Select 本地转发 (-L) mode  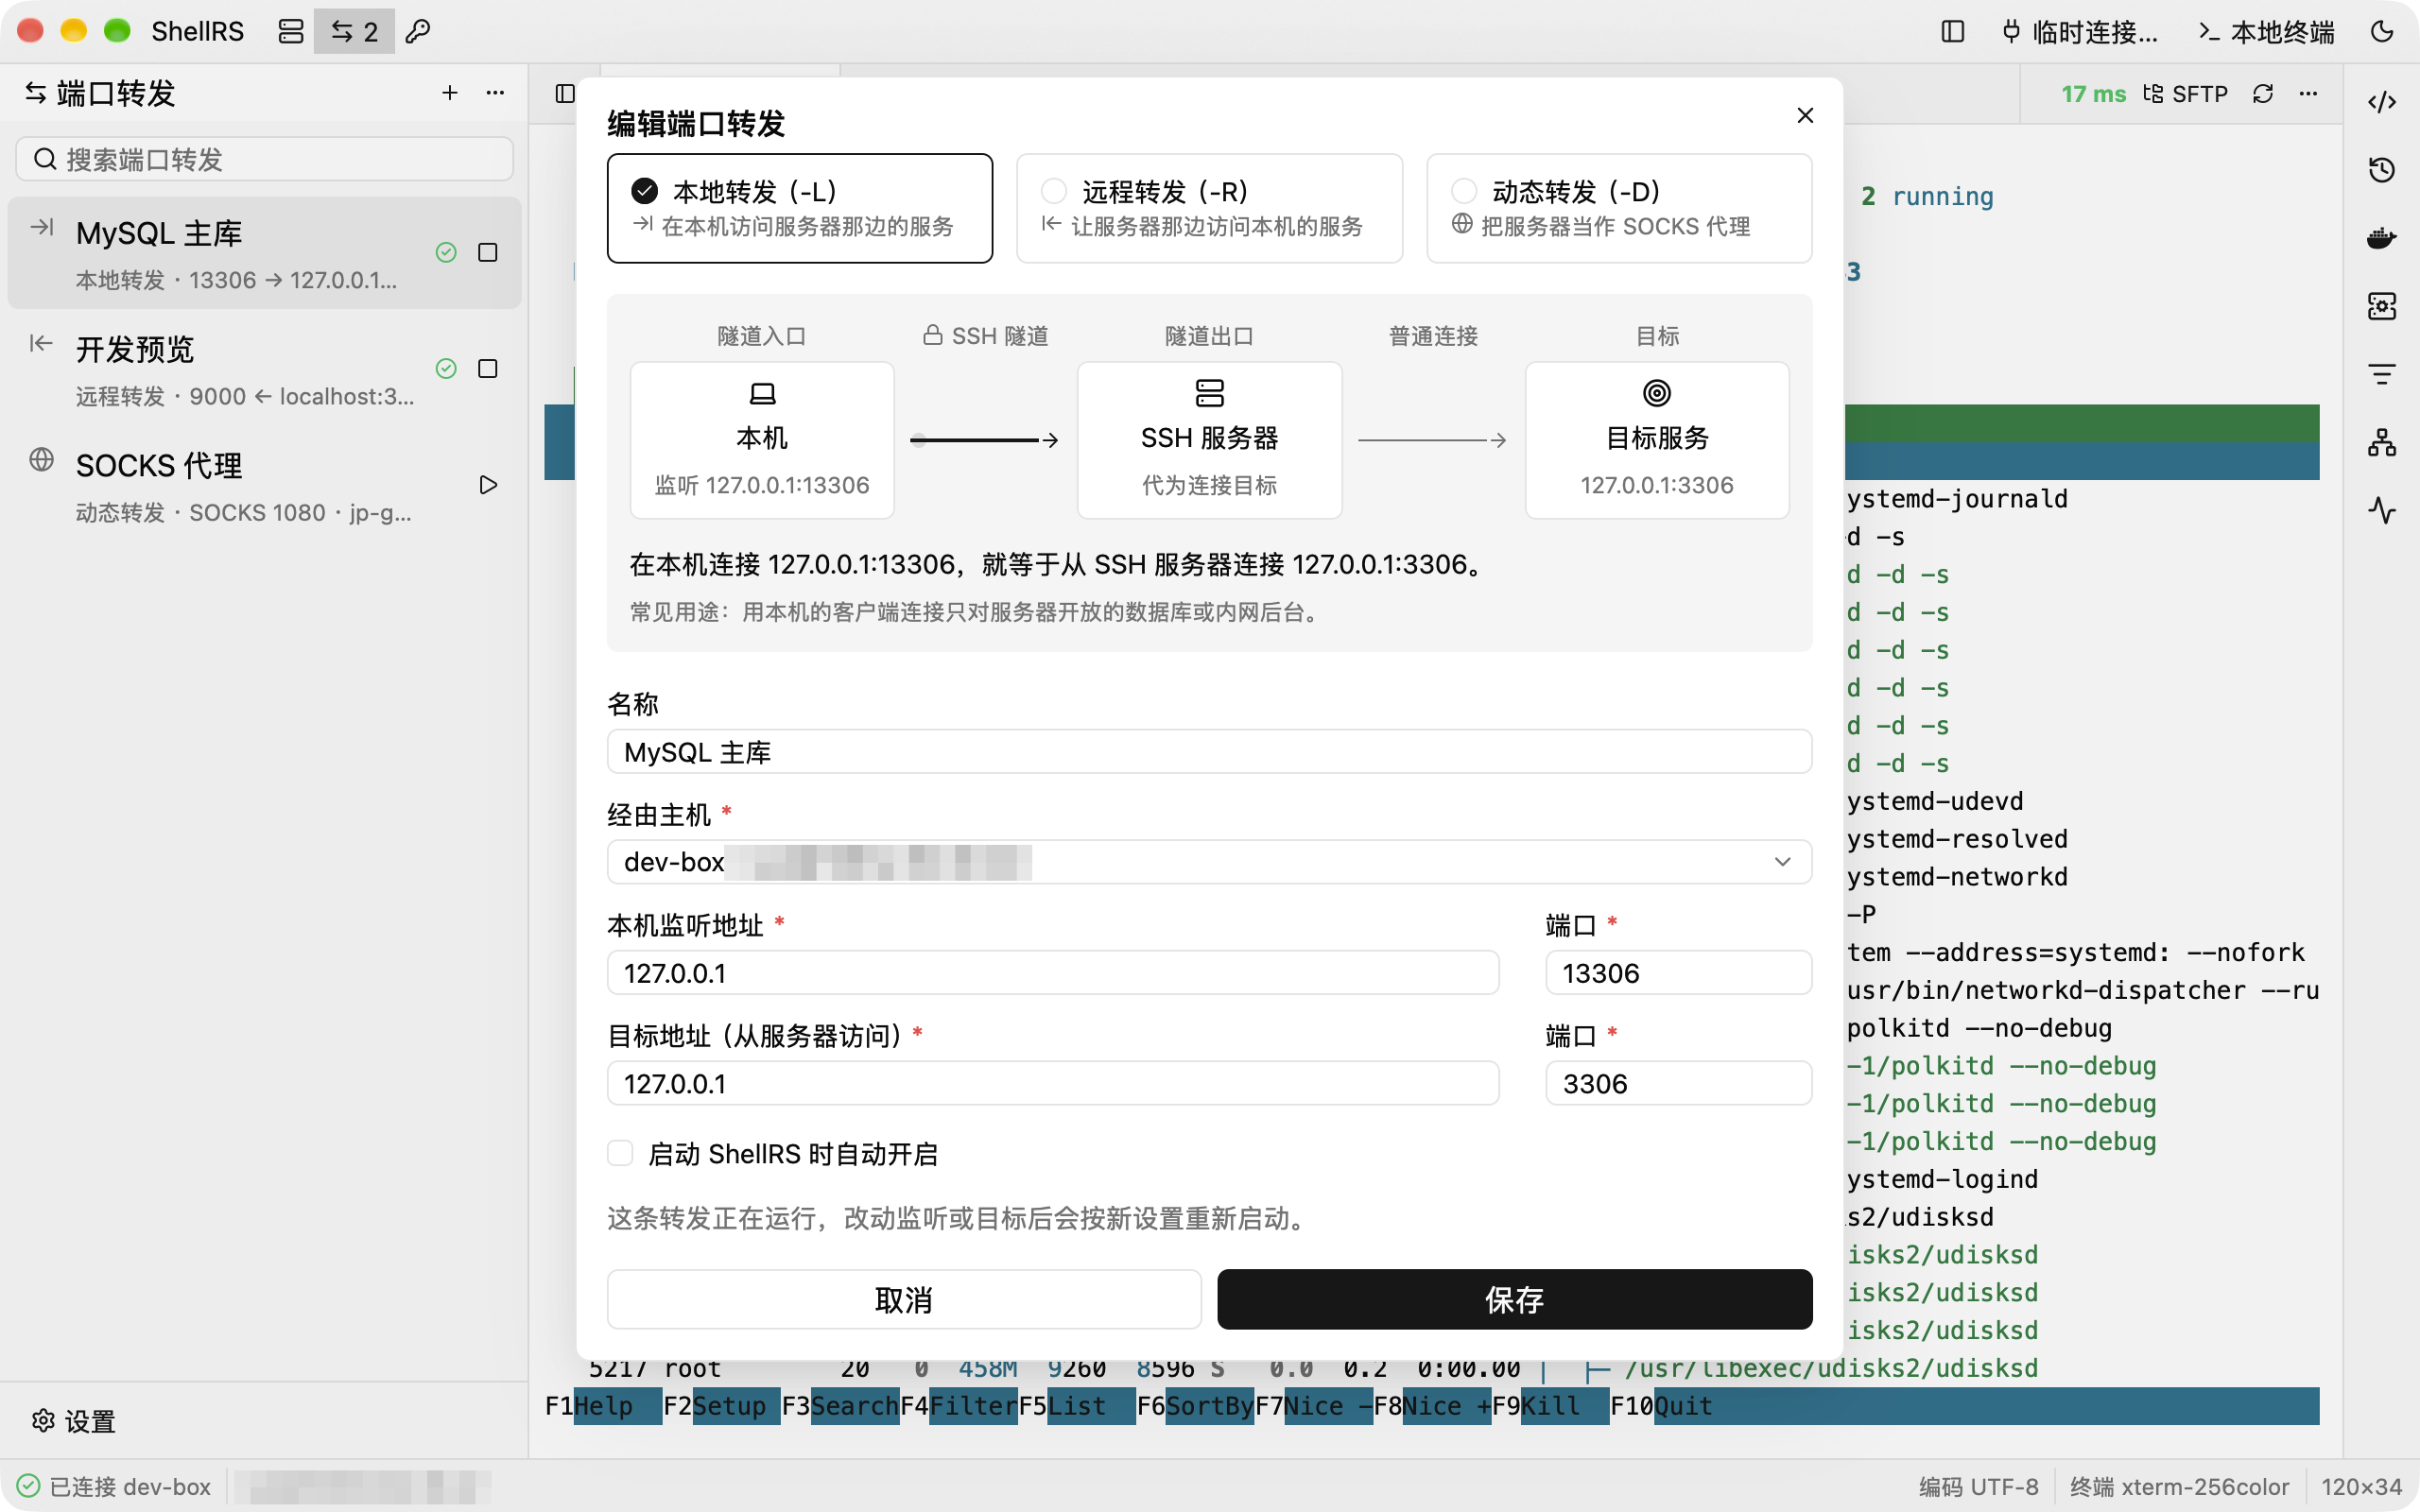[800, 208]
